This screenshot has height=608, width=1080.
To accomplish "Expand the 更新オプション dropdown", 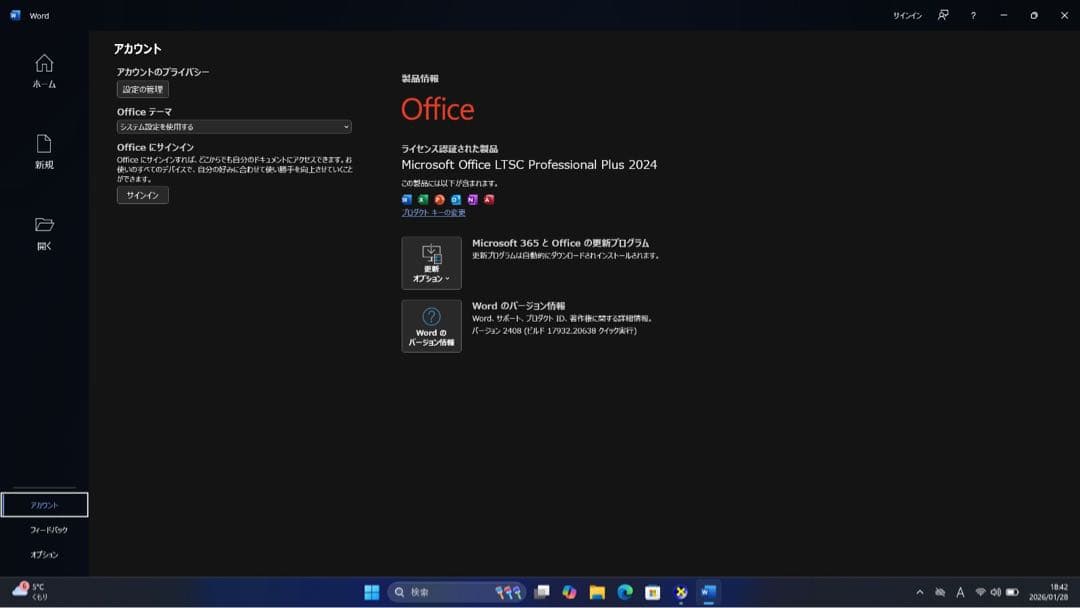I will (x=431, y=262).
